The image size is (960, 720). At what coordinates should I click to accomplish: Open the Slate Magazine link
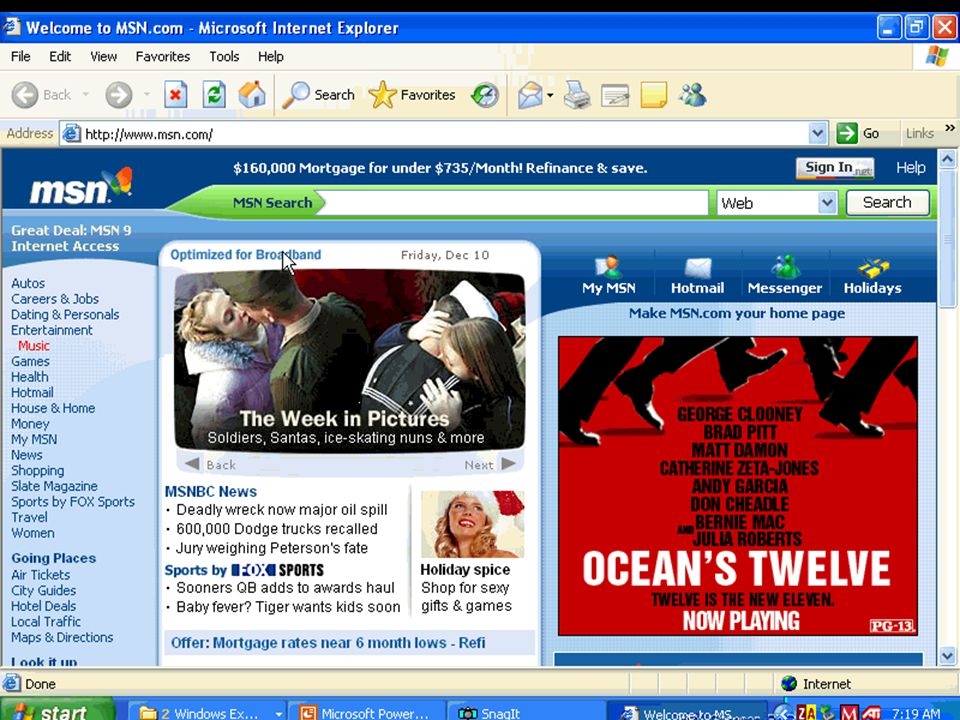coord(54,486)
